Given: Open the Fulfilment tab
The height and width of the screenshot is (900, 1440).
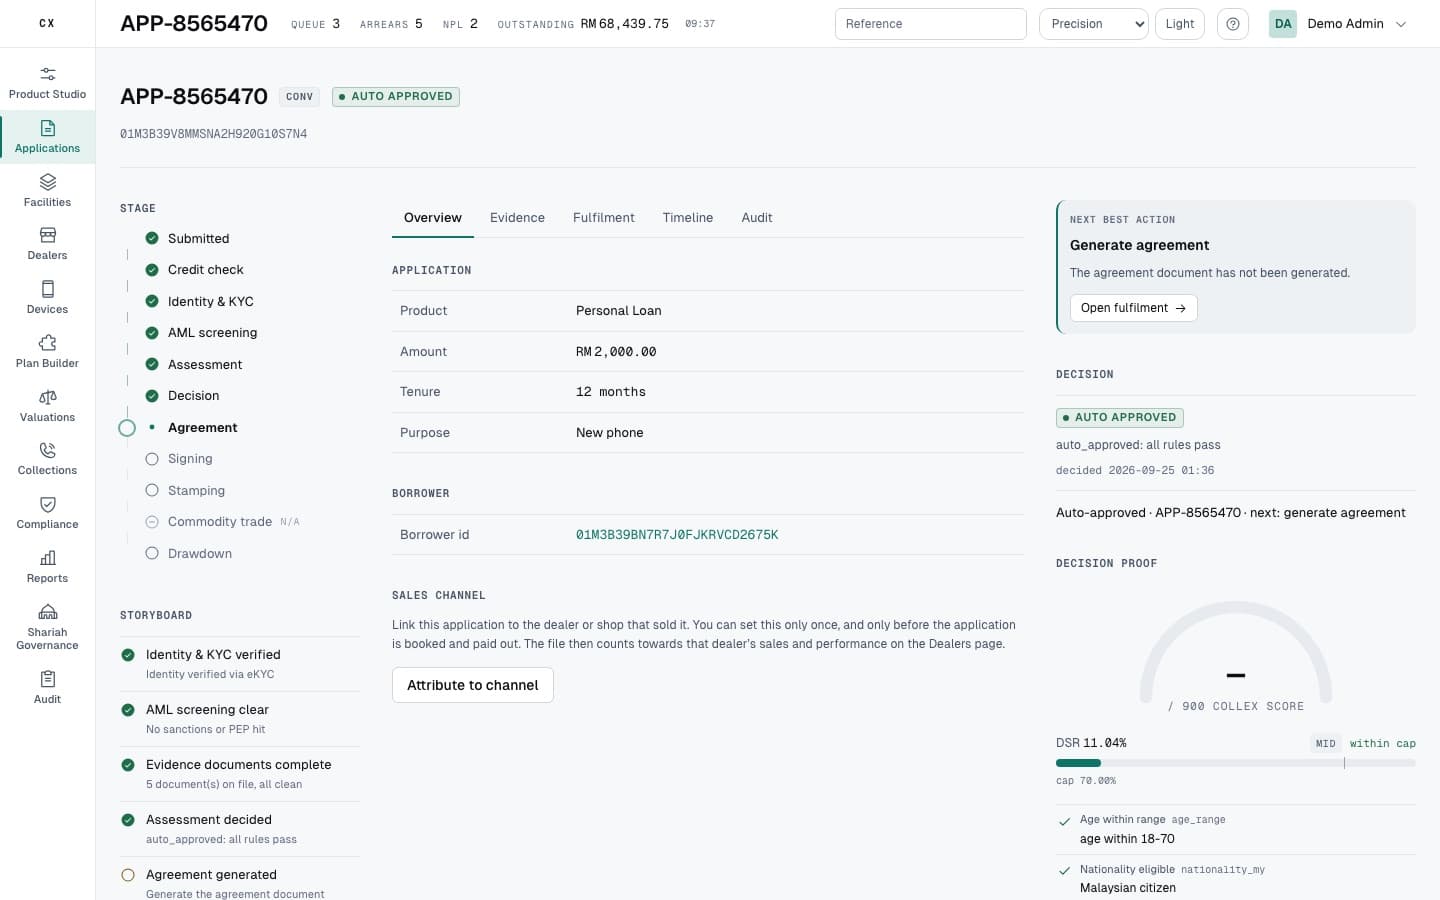Looking at the screenshot, I should pyautogui.click(x=603, y=218).
